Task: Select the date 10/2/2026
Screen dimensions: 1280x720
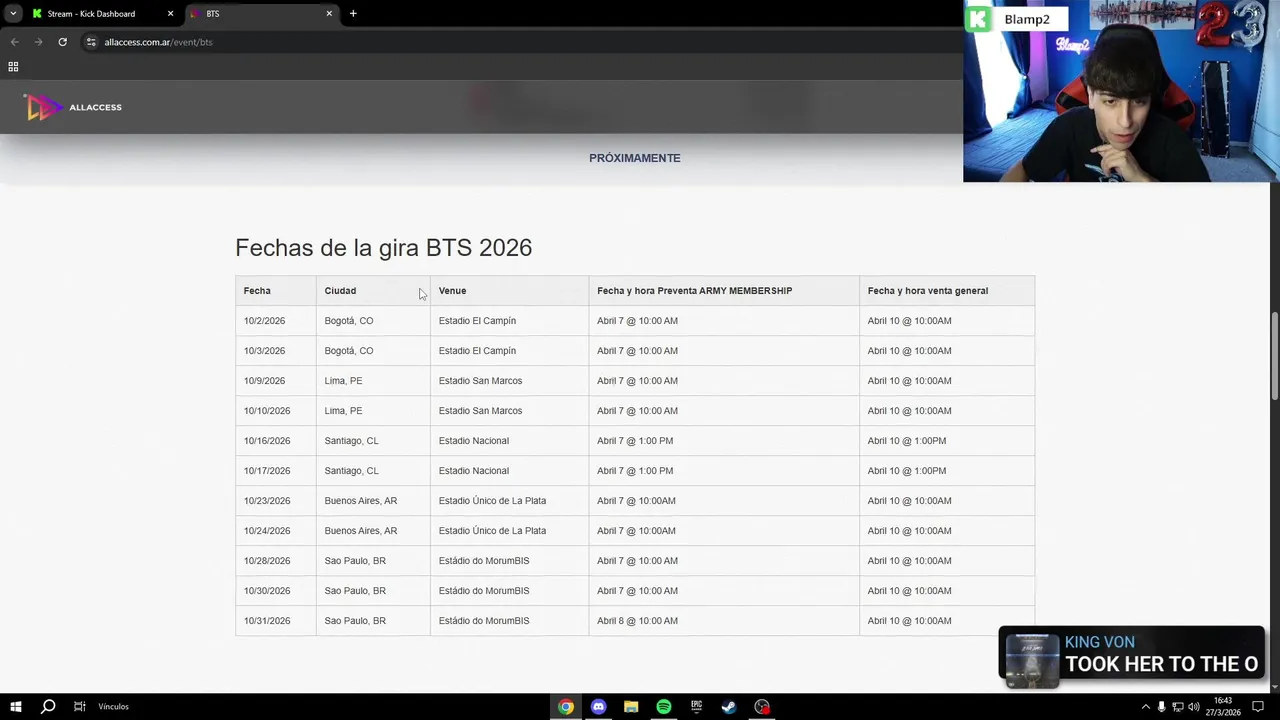Action: (264, 321)
